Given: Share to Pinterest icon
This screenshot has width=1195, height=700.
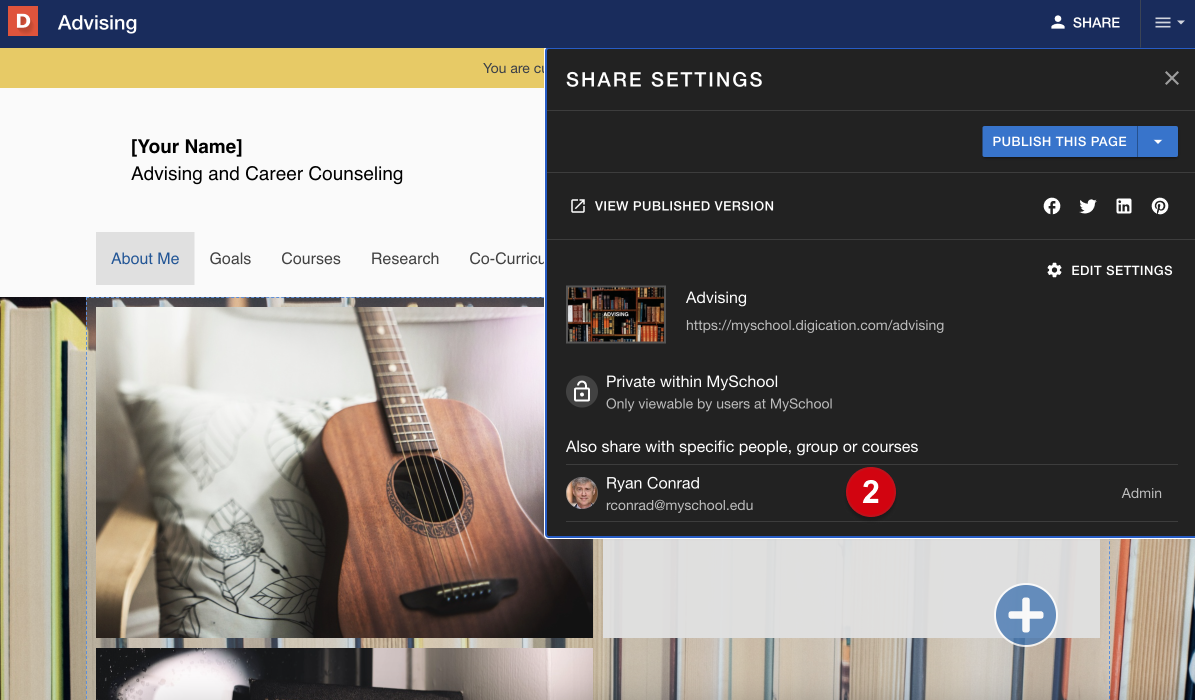Looking at the screenshot, I should click(1159, 206).
